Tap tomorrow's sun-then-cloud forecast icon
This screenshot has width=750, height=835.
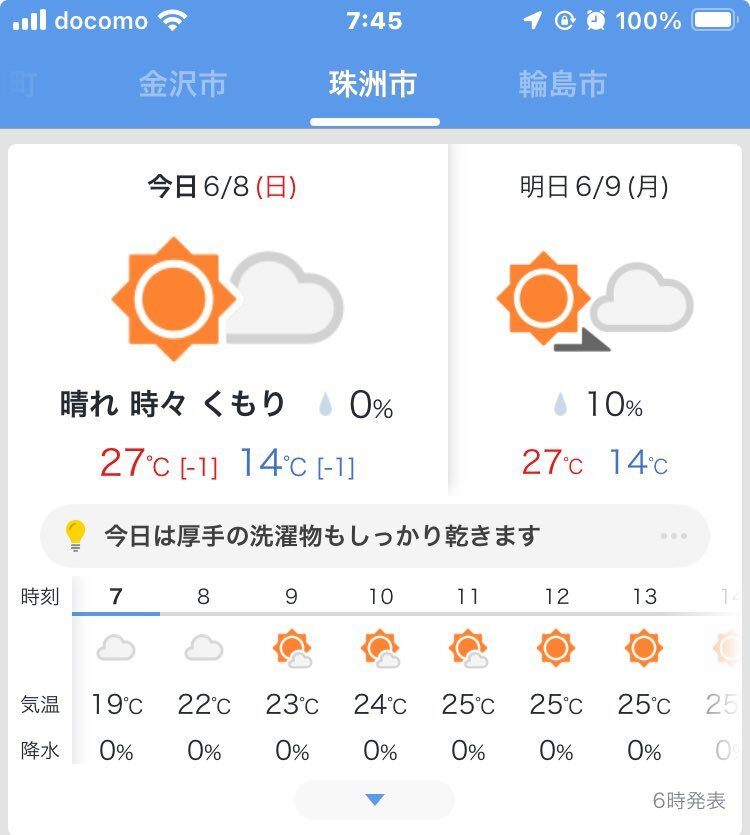coord(595,301)
